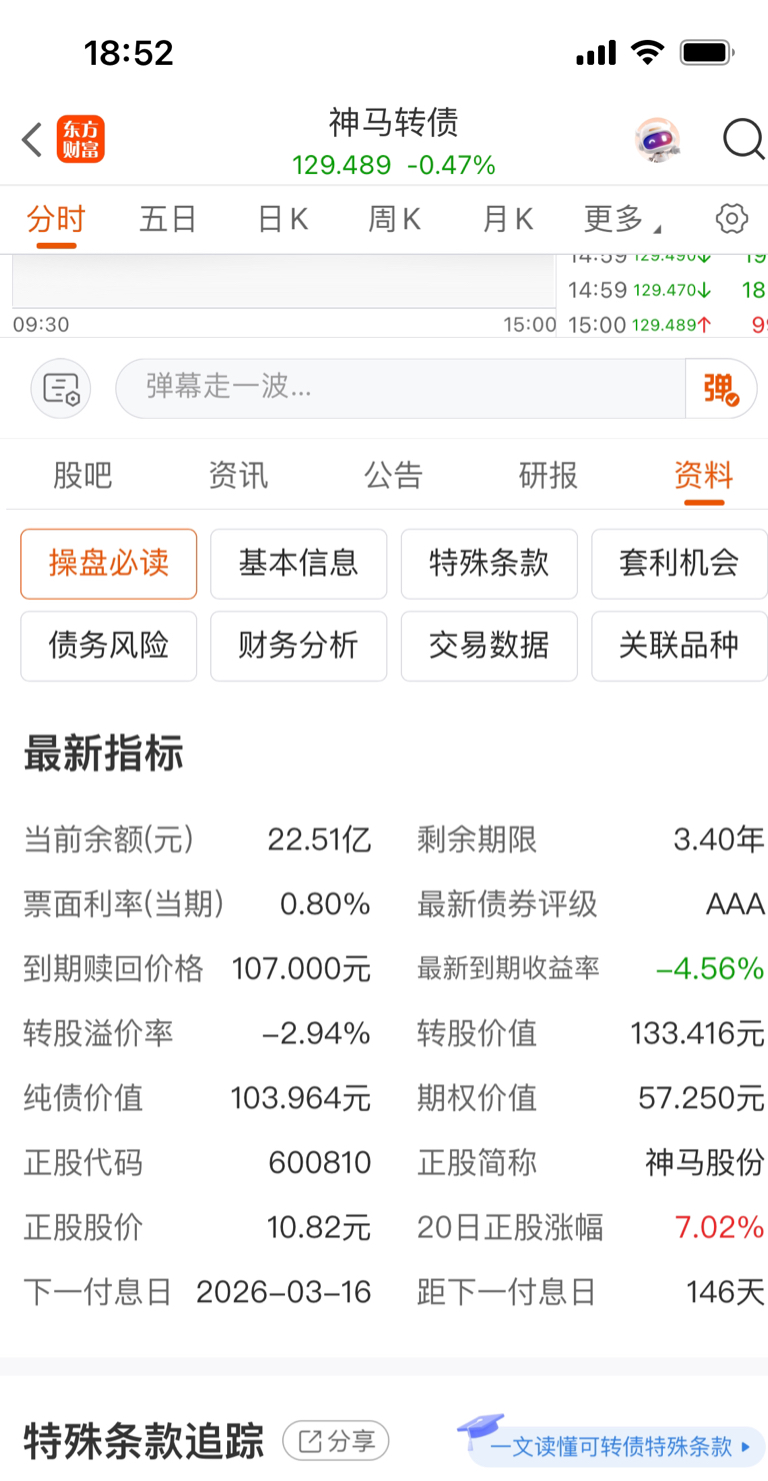Tap the back arrow icon

click(32, 140)
